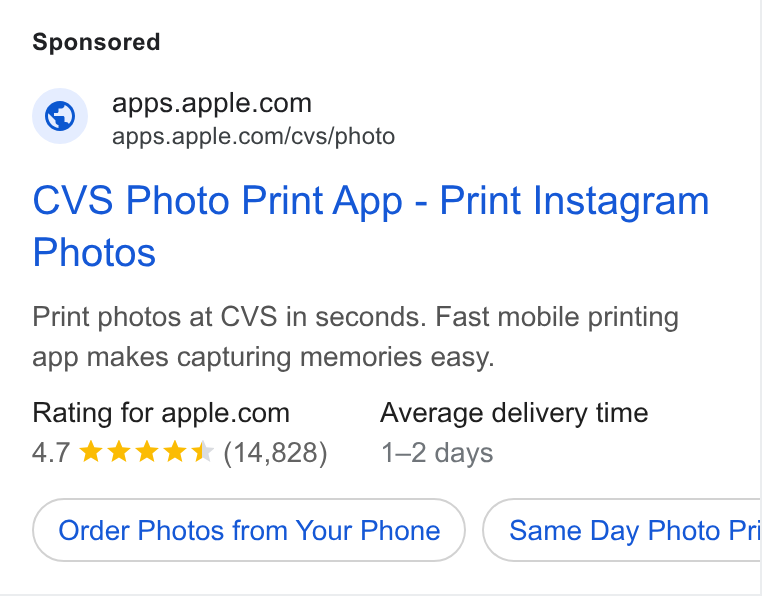
Task: Click the 4.7 star rating icons
Action: (146, 452)
